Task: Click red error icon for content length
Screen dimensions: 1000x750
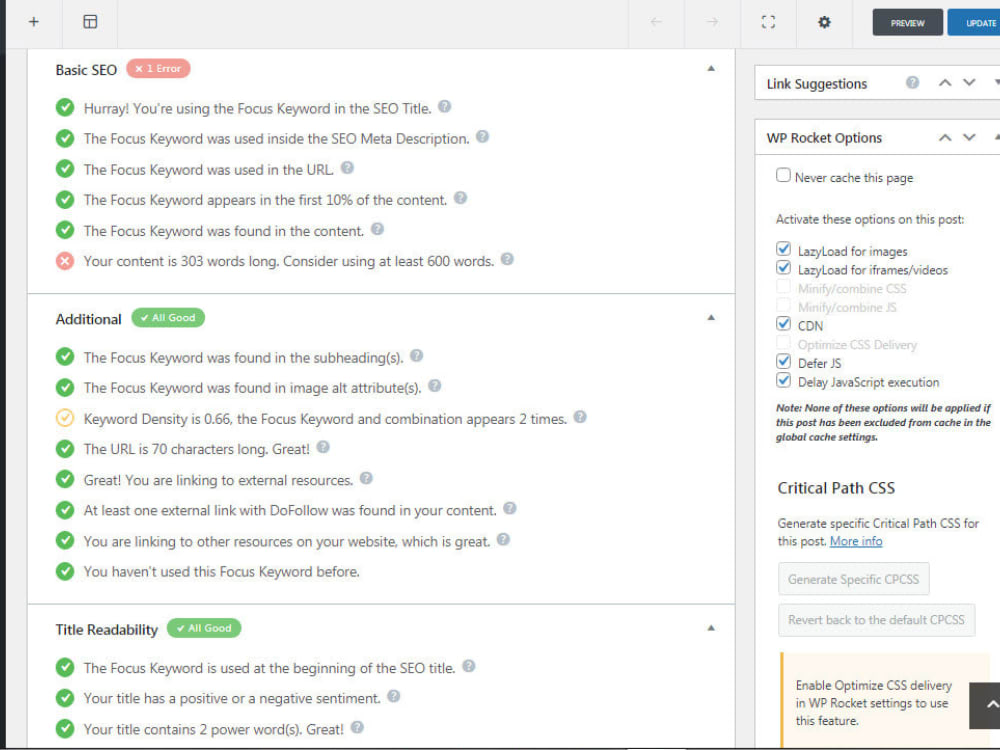Action: [x=64, y=261]
